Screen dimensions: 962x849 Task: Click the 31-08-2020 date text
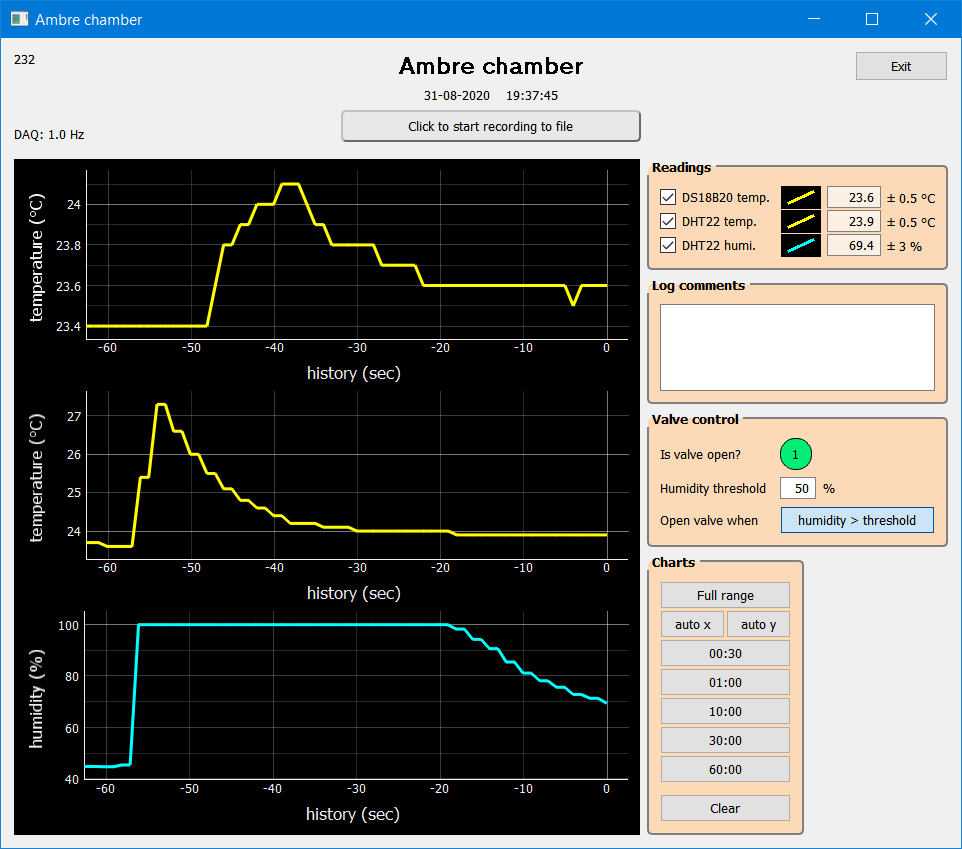click(456, 96)
